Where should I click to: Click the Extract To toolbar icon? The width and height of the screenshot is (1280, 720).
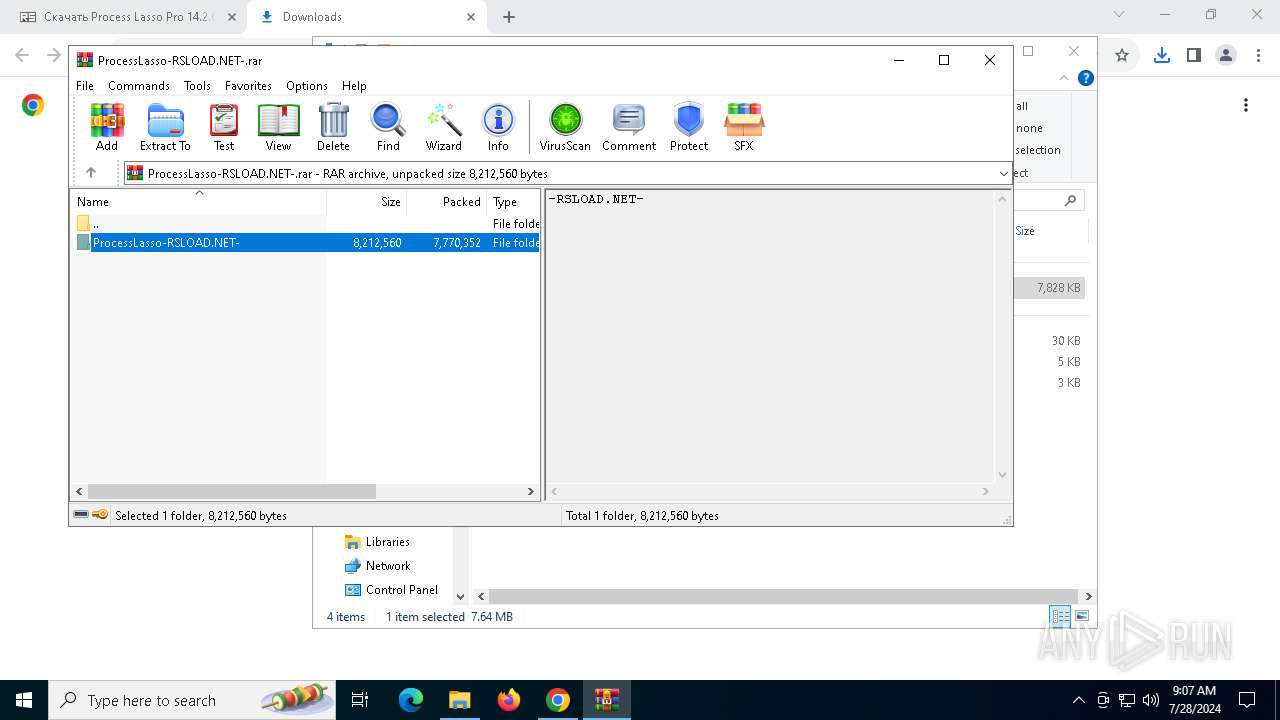pos(165,127)
